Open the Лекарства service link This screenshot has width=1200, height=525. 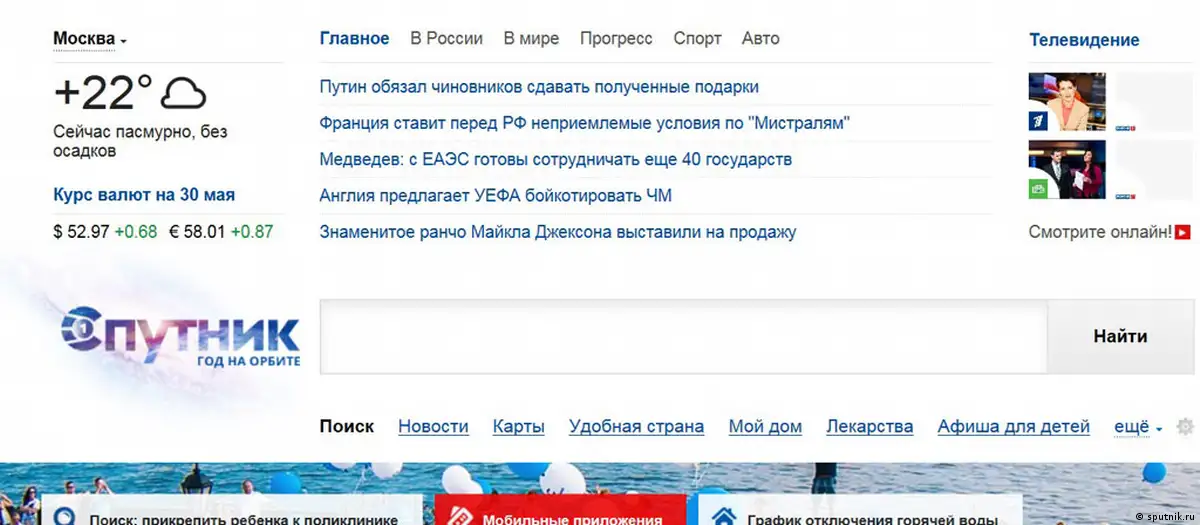coord(869,427)
